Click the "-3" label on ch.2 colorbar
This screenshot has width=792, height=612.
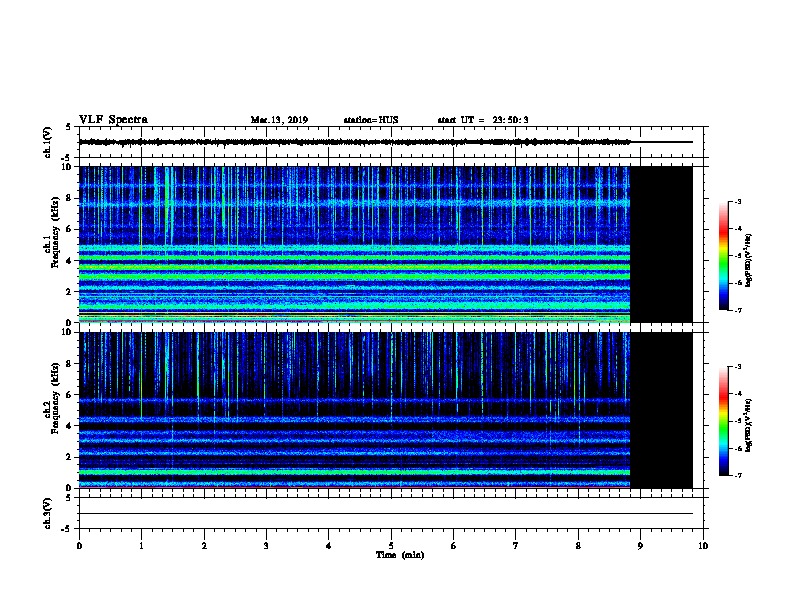coord(738,367)
